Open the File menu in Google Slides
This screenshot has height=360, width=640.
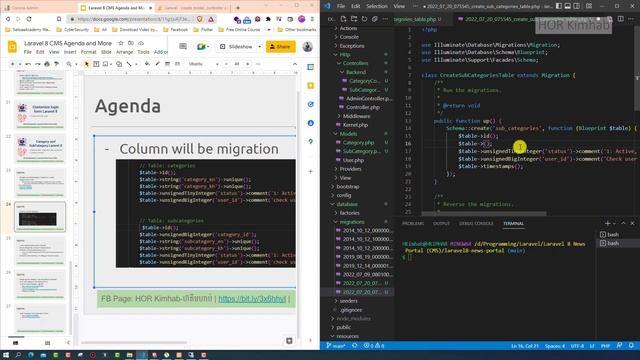pyautogui.click(x=27, y=52)
